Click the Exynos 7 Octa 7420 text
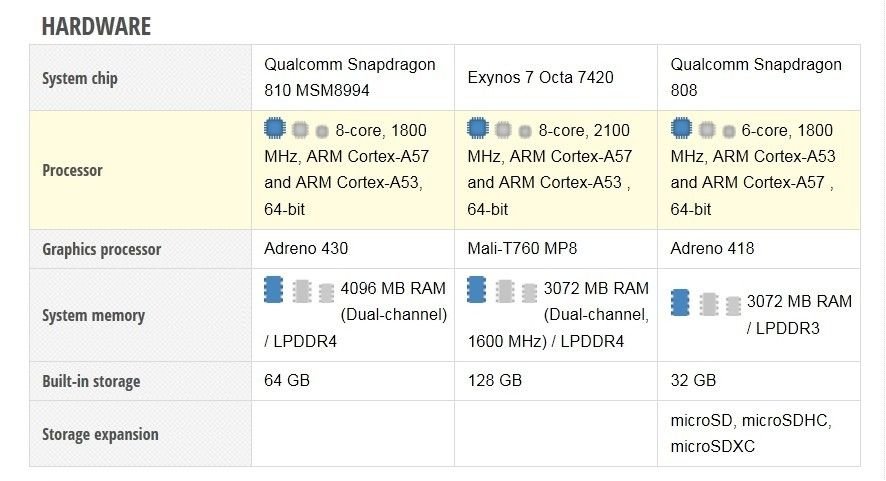Screen dimensions: 886x481 [x=540, y=77]
